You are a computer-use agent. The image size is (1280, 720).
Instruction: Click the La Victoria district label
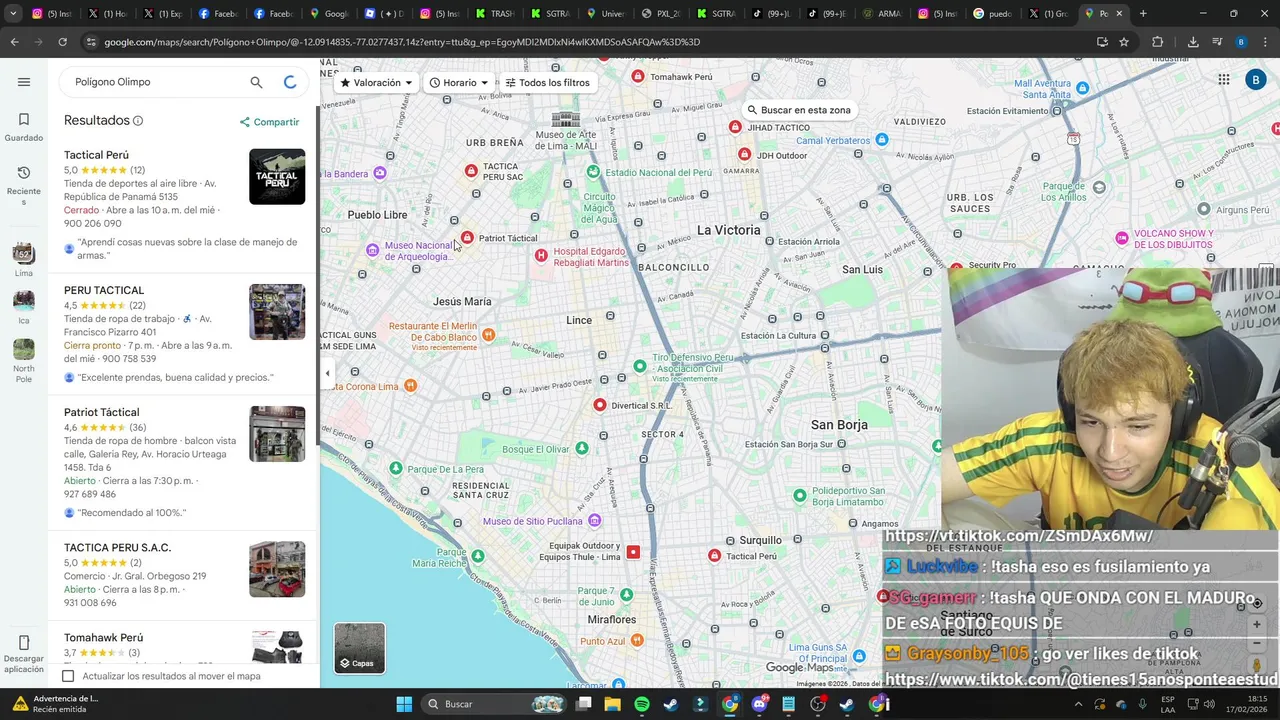pos(728,230)
